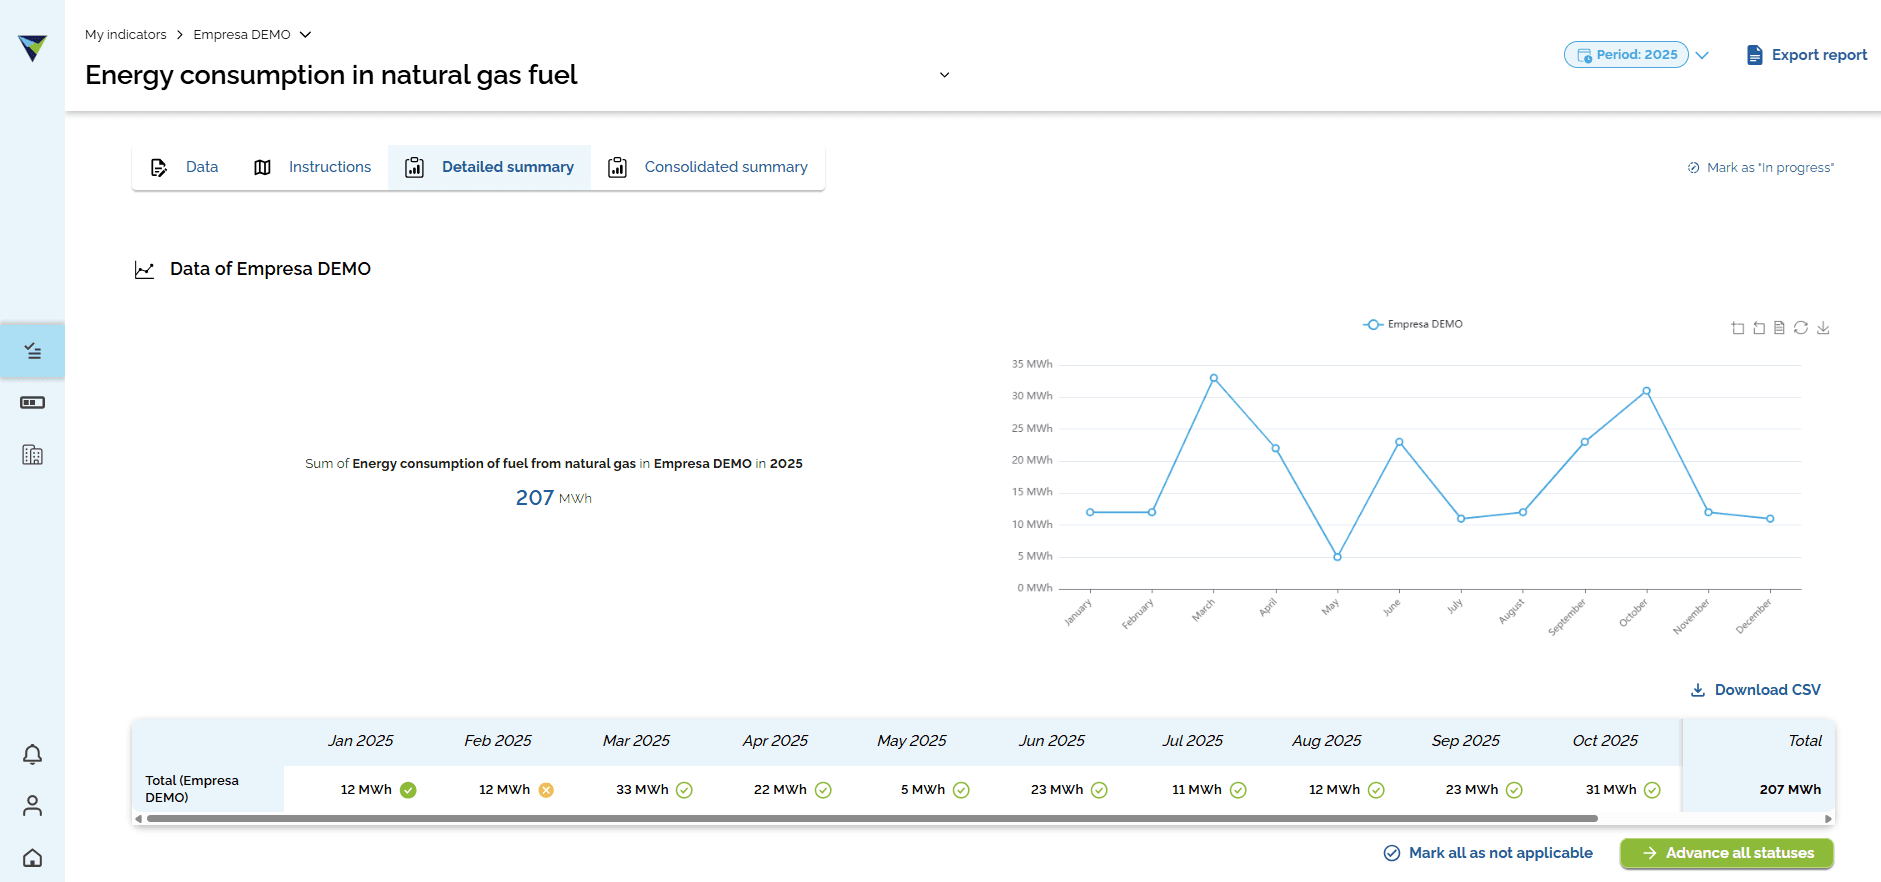The image size is (1881, 882).
Task: Toggle Mar 2025 status check icon
Action: pyautogui.click(x=684, y=790)
